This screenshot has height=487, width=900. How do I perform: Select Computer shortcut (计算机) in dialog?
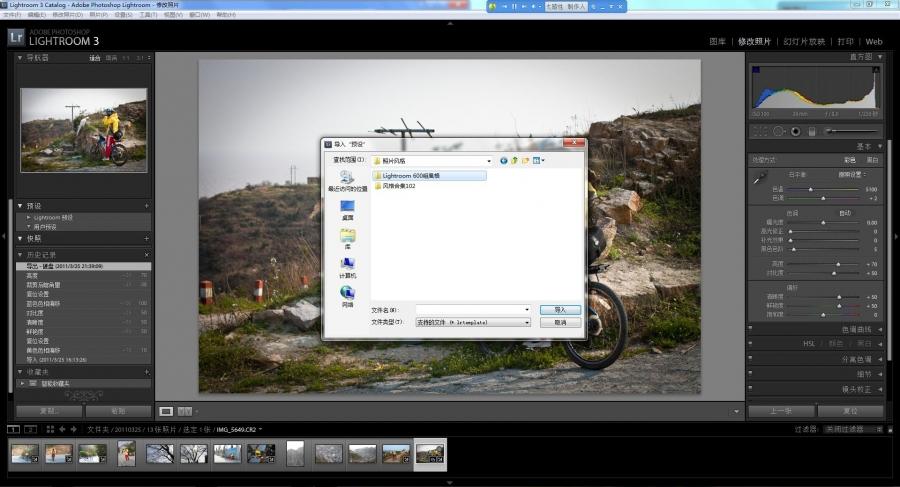[x=347, y=268]
